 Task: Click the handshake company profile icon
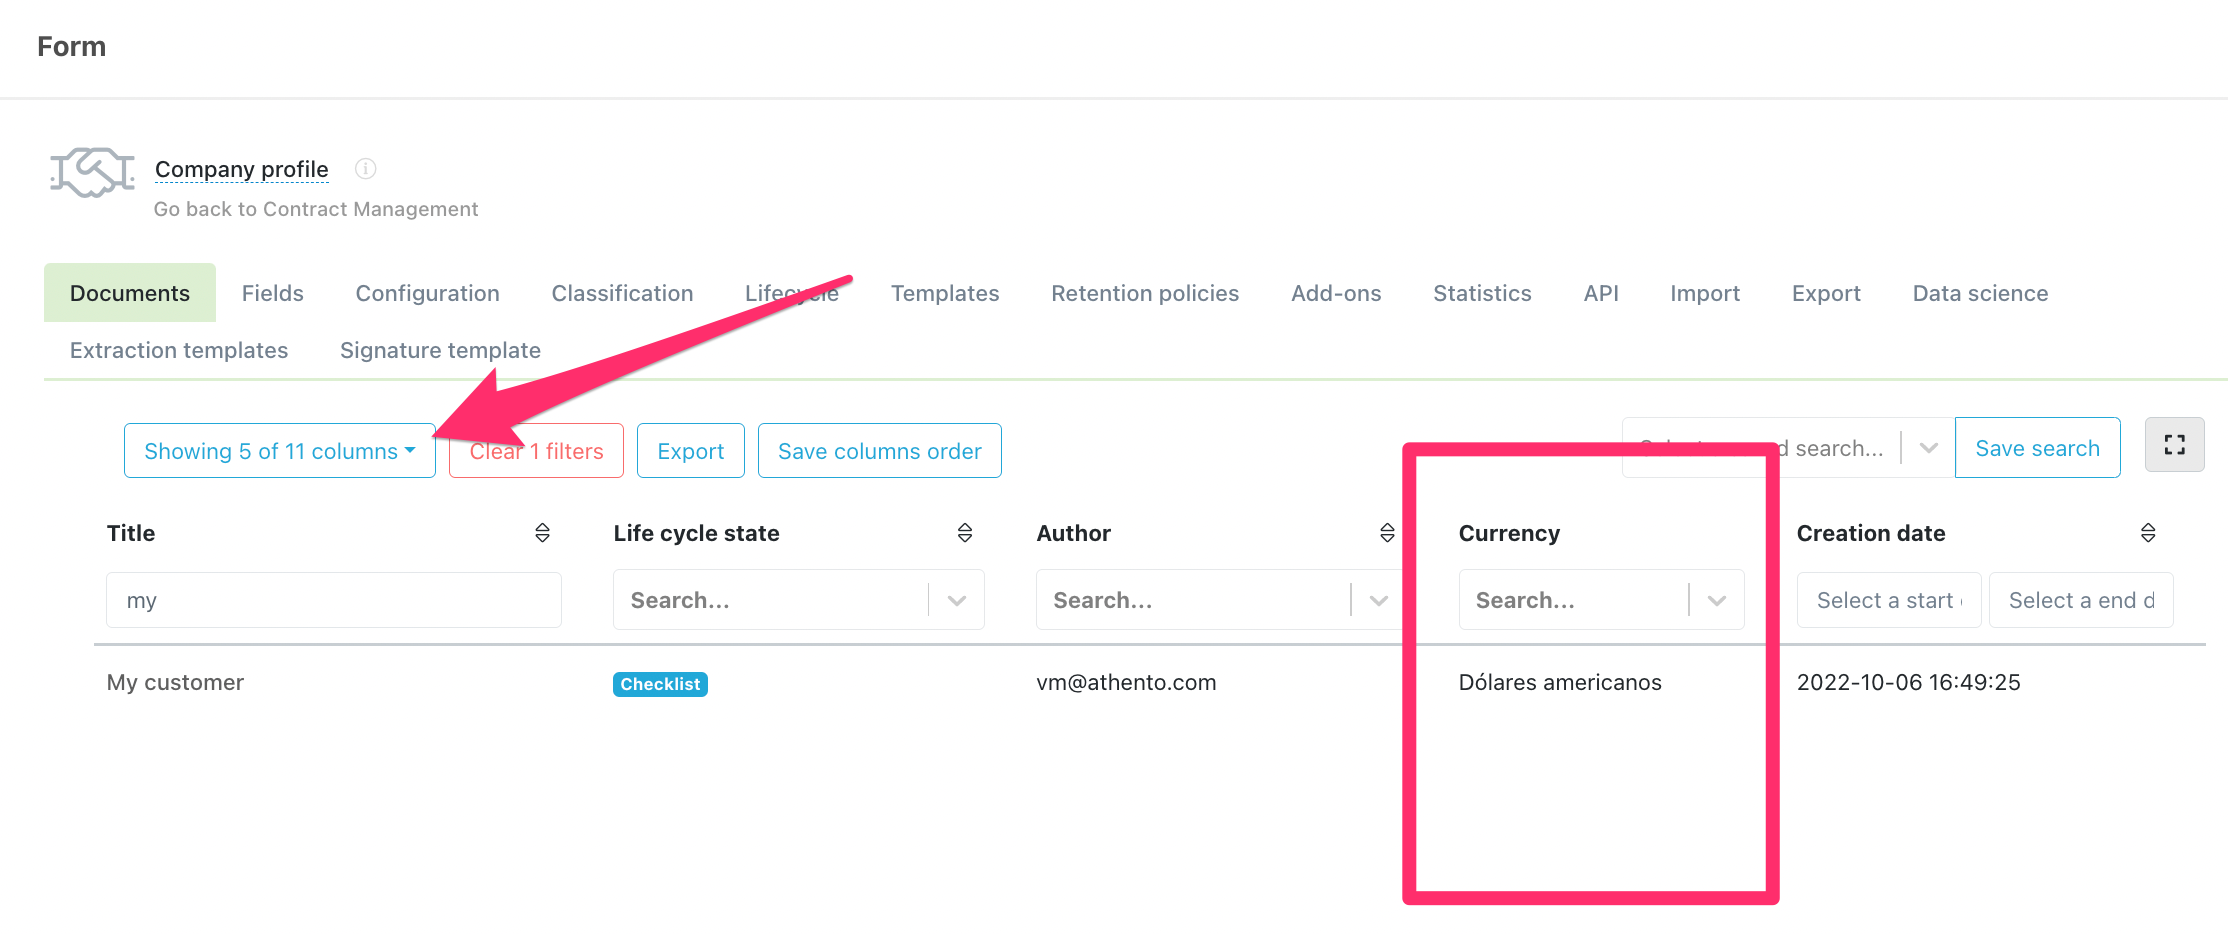pyautogui.click(x=92, y=173)
